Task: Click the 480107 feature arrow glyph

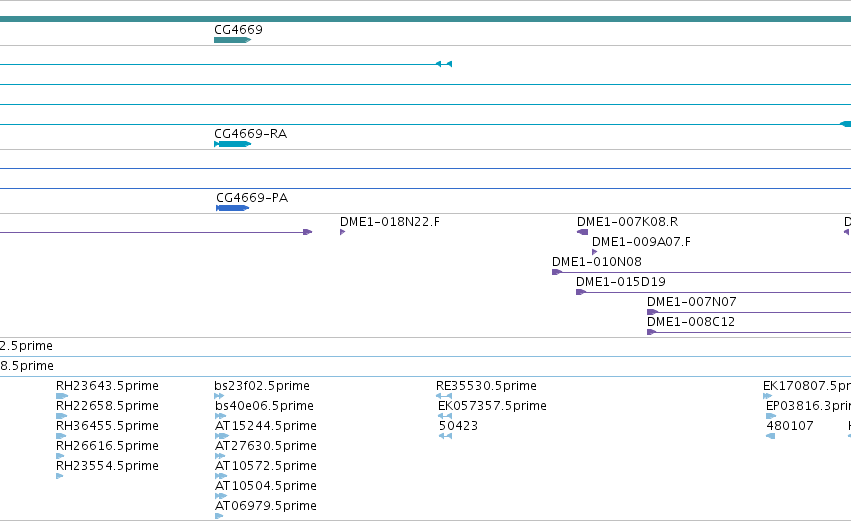Action: pyautogui.click(x=770, y=436)
